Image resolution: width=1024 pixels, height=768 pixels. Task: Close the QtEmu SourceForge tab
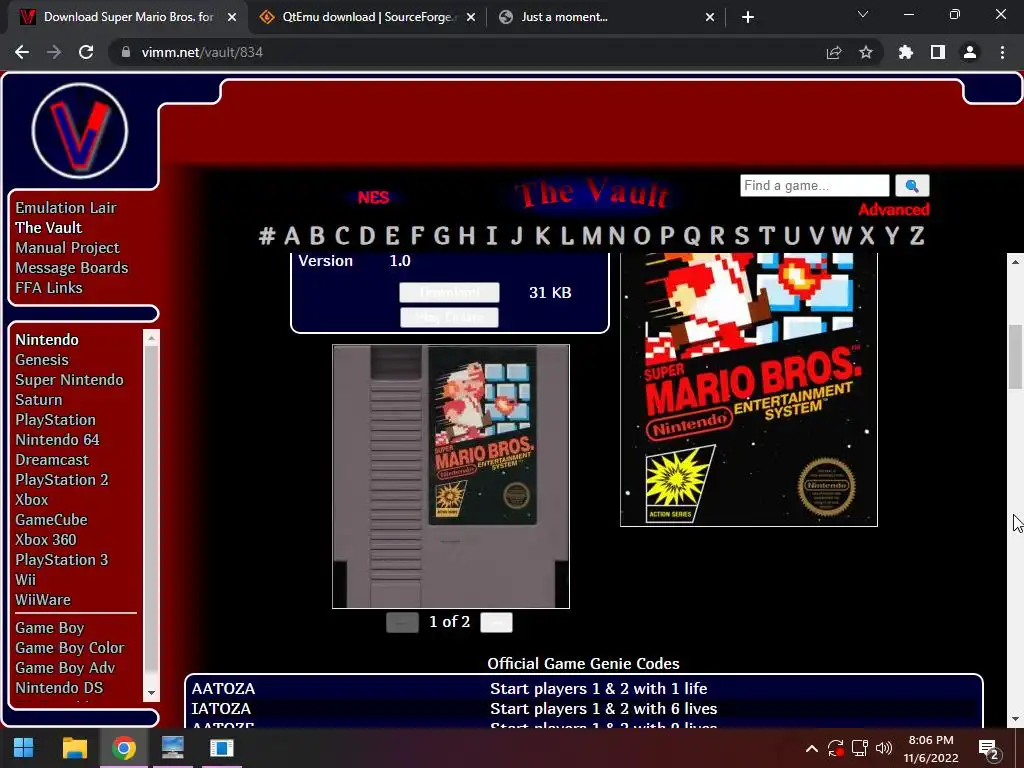(471, 17)
